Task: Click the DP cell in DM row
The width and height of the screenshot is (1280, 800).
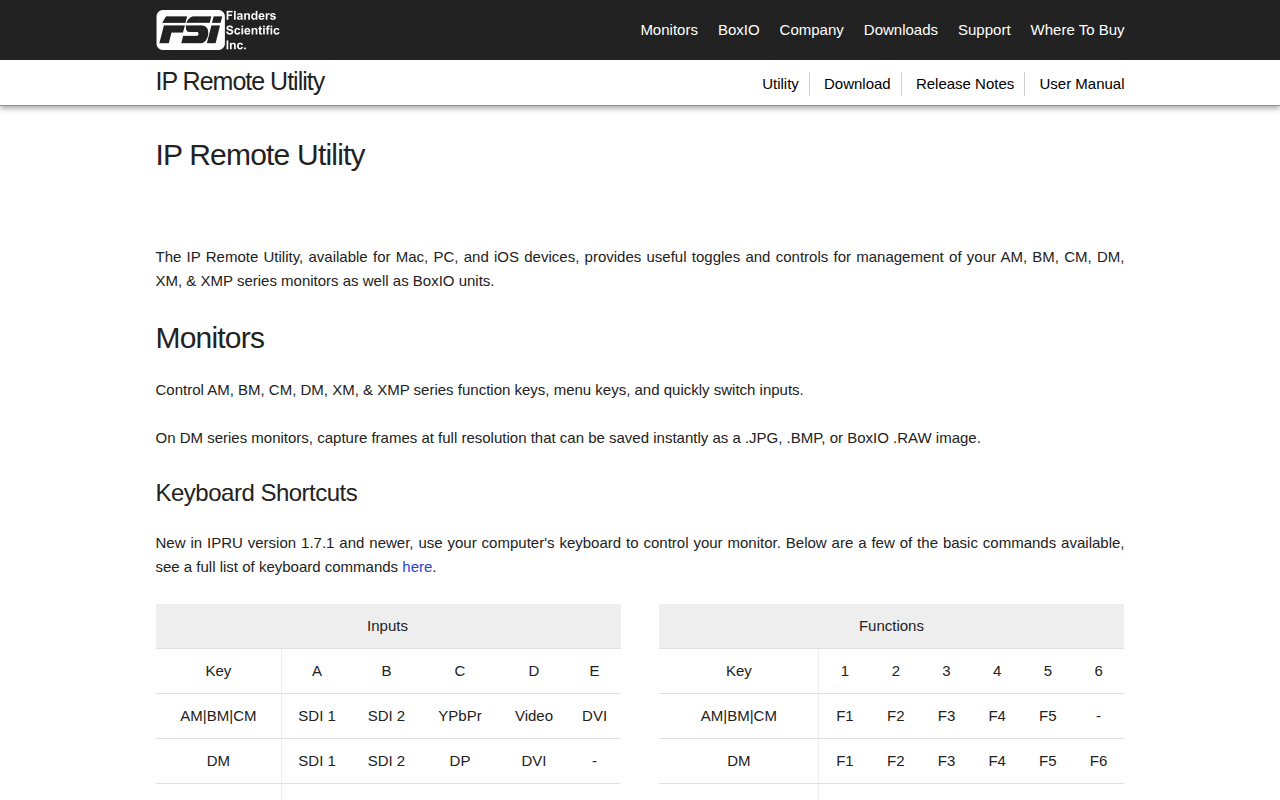Action: [x=460, y=761]
